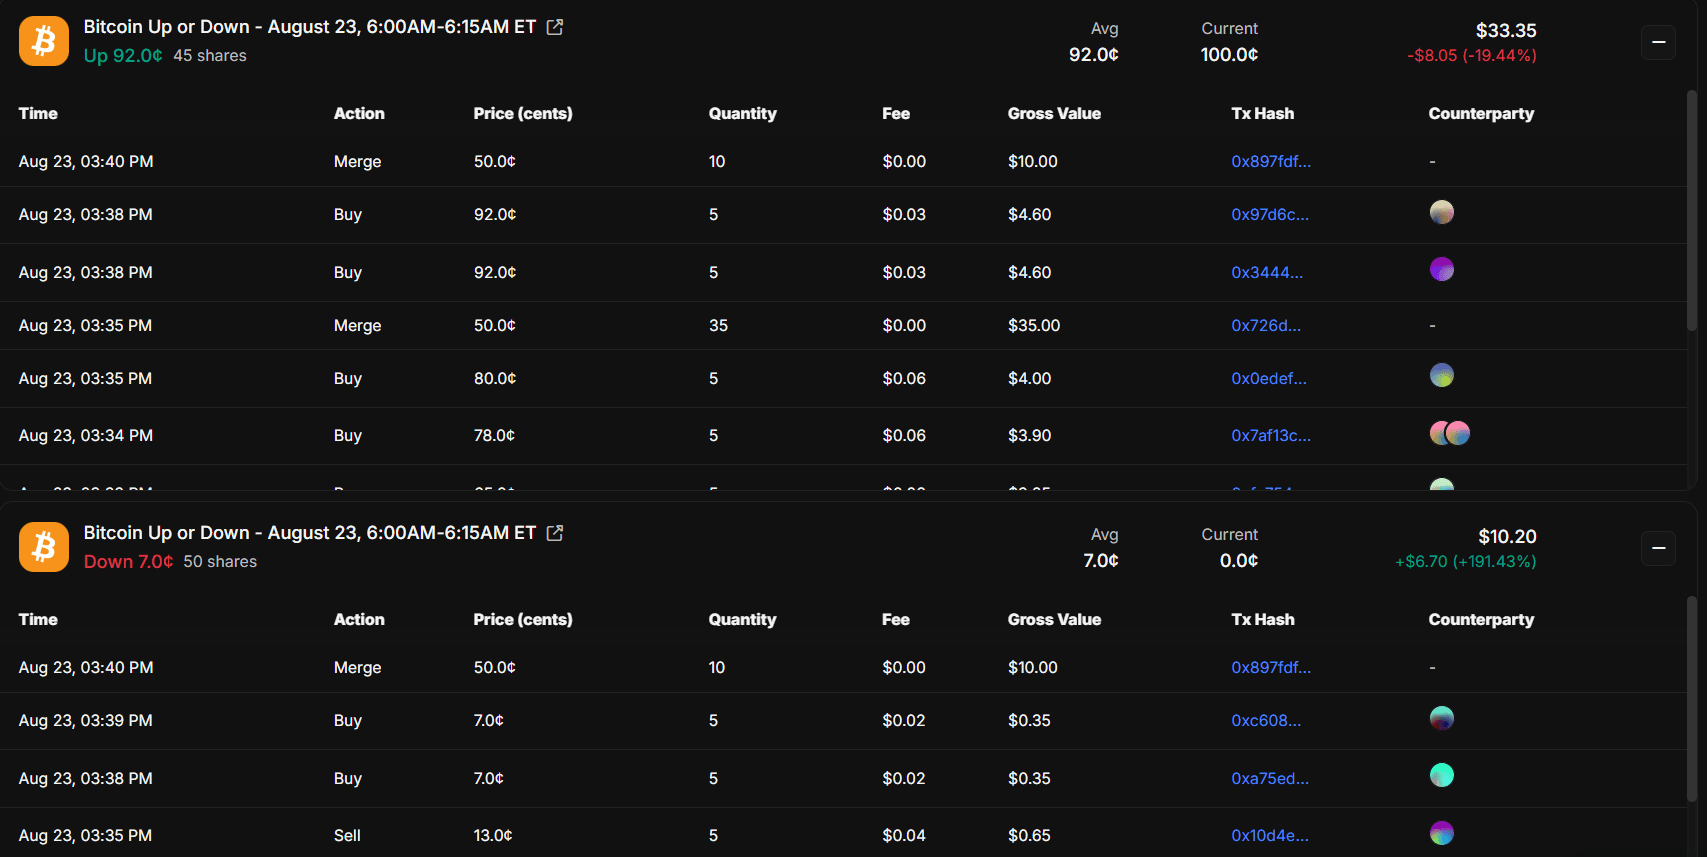Open tx hash 0x97d6c... link

[1270, 214]
